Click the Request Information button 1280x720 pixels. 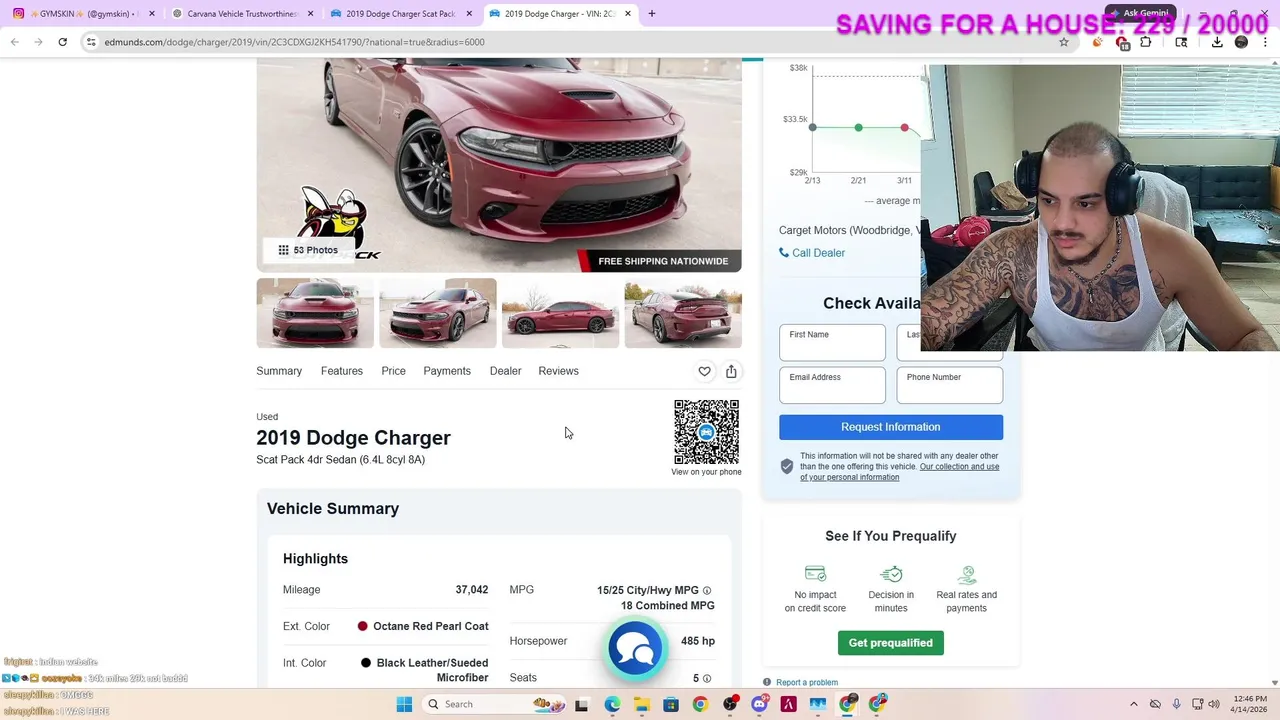click(891, 427)
